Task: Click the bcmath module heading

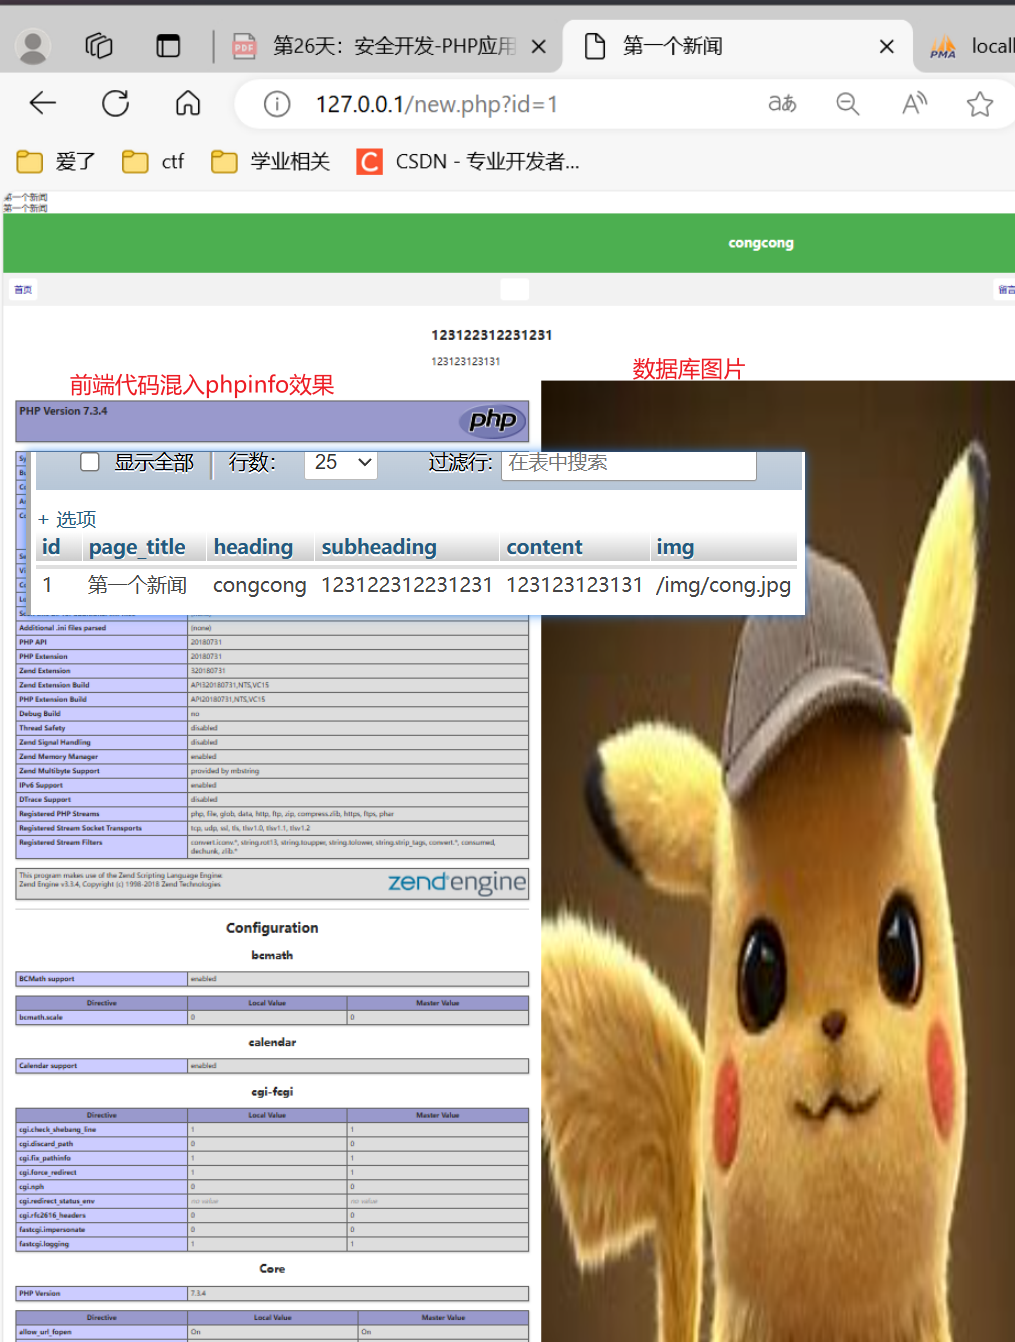Action: pos(272,955)
